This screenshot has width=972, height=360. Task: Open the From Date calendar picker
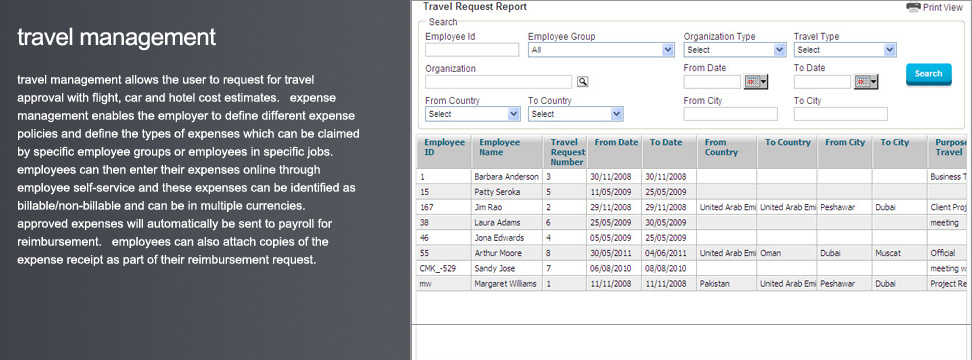(756, 82)
